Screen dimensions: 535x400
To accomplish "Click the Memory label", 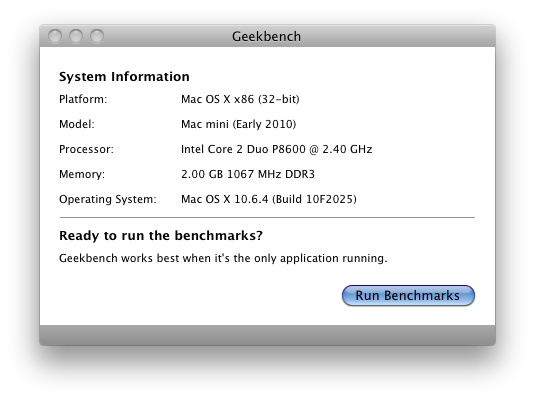I will tap(82, 174).
